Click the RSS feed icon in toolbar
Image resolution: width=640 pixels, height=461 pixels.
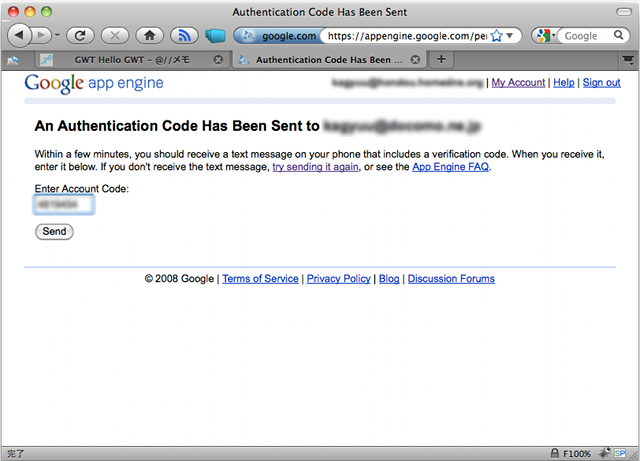183,36
